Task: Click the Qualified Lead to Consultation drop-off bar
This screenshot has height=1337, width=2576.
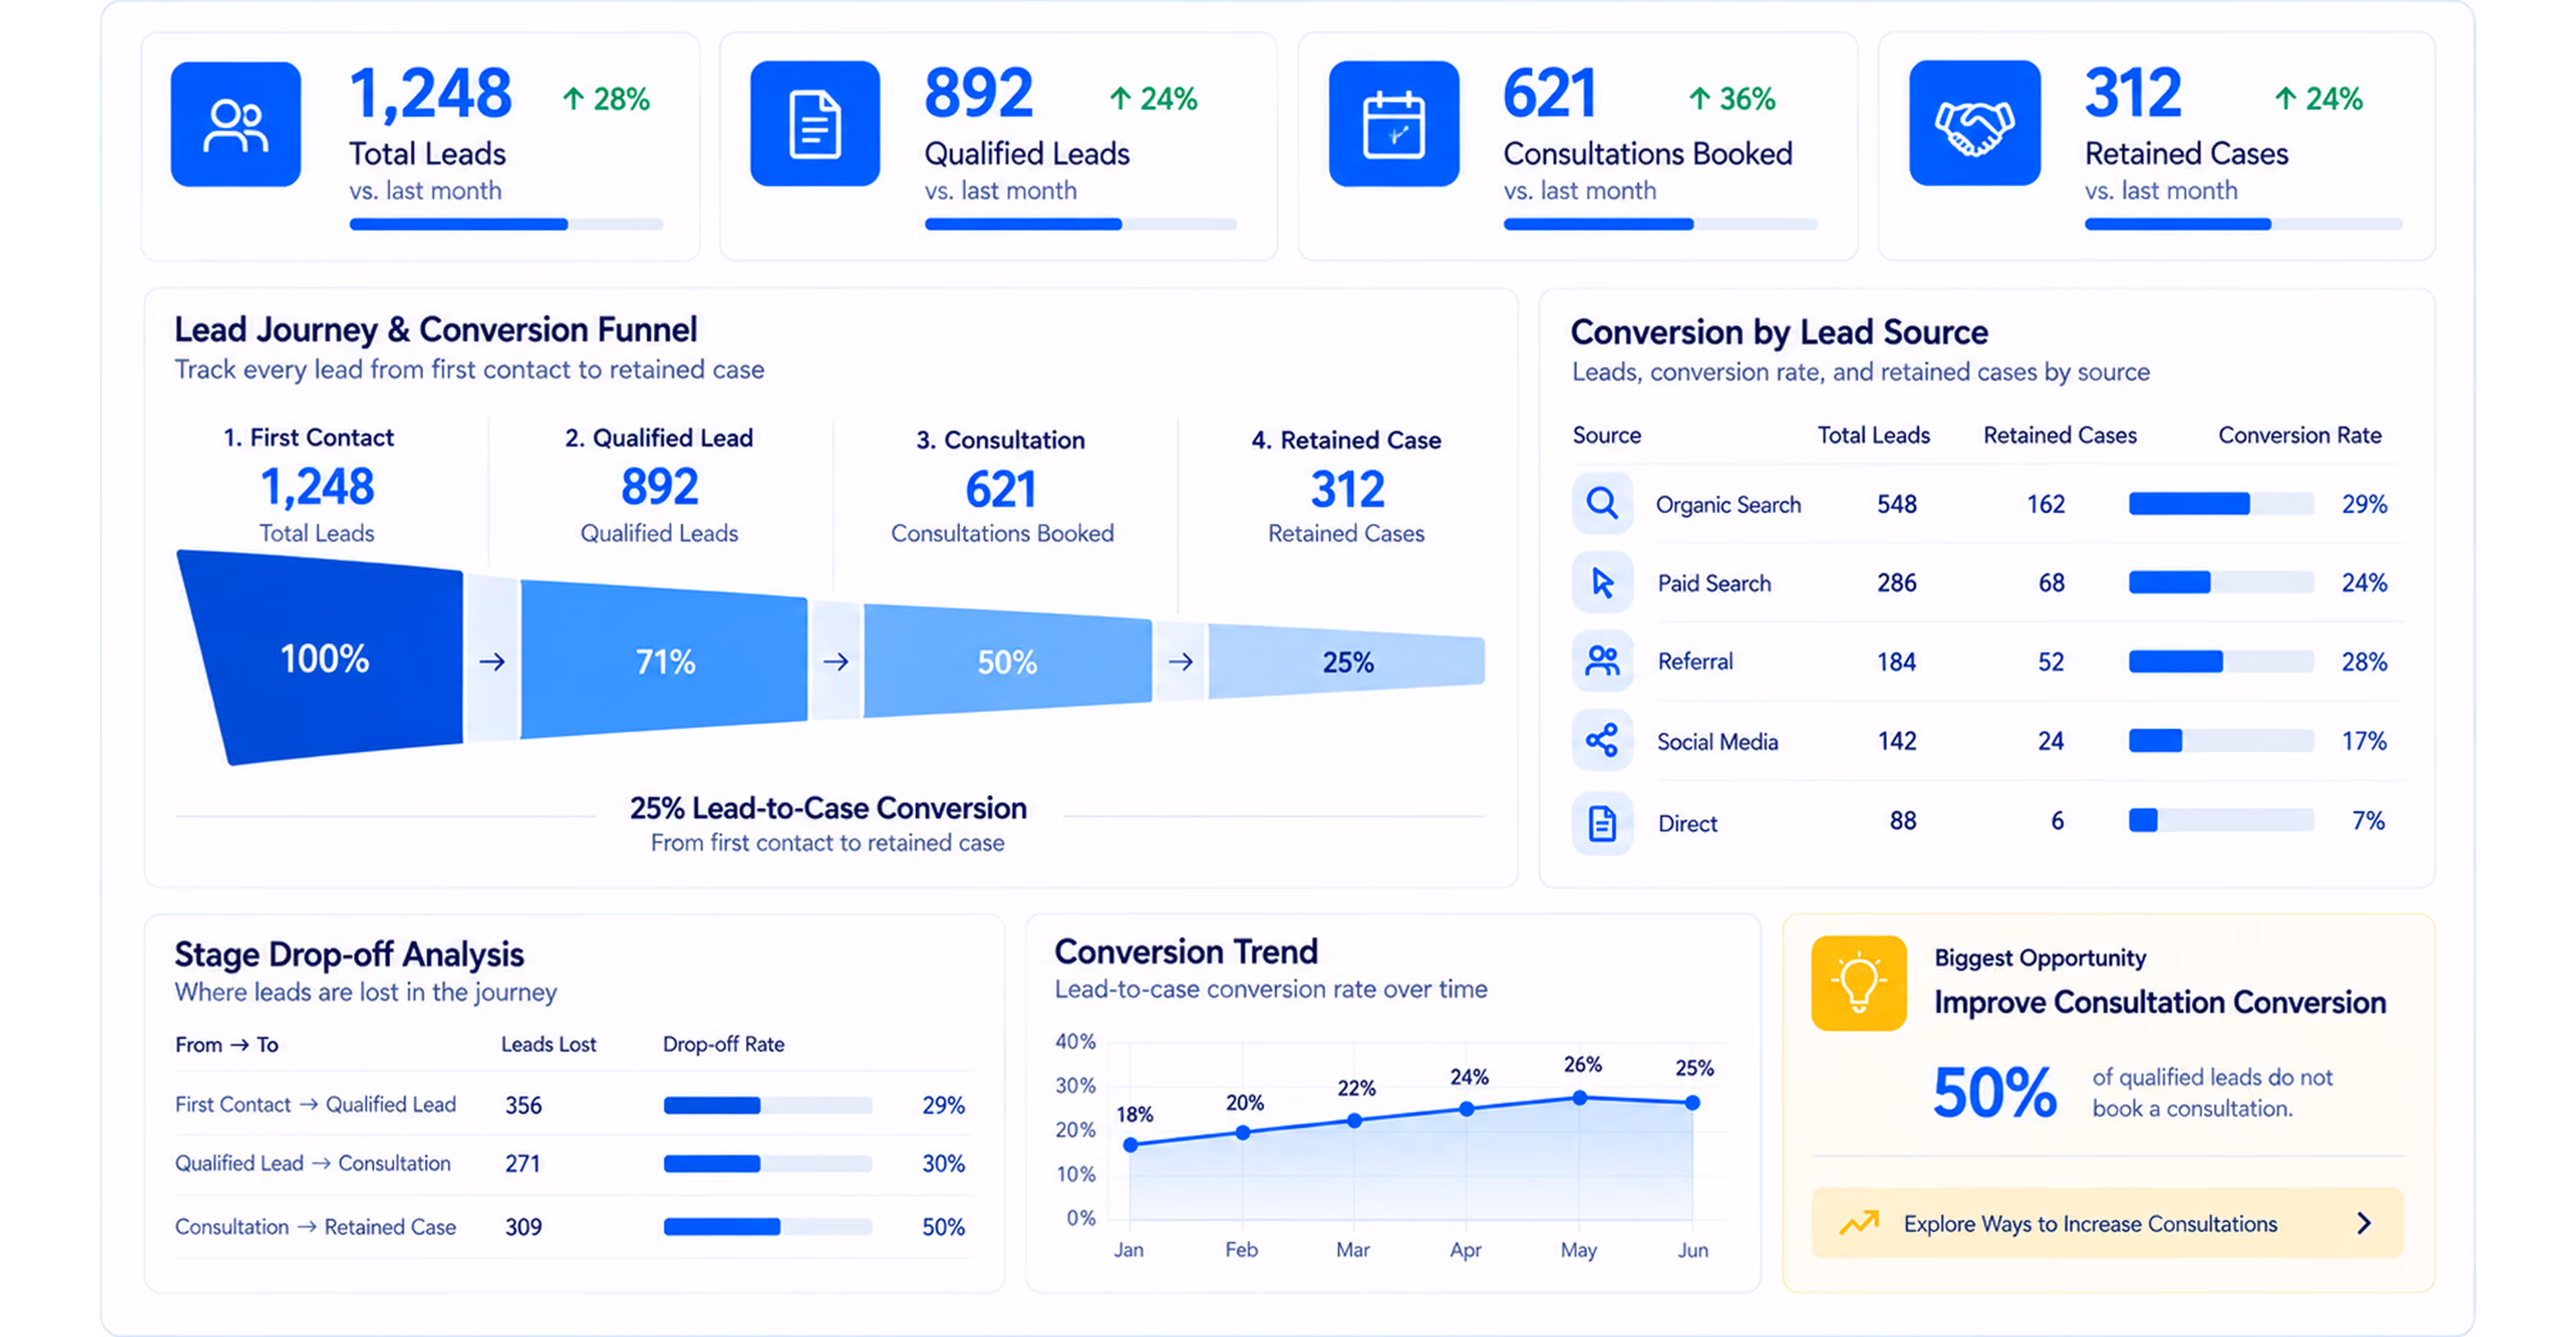Action: coord(768,1163)
